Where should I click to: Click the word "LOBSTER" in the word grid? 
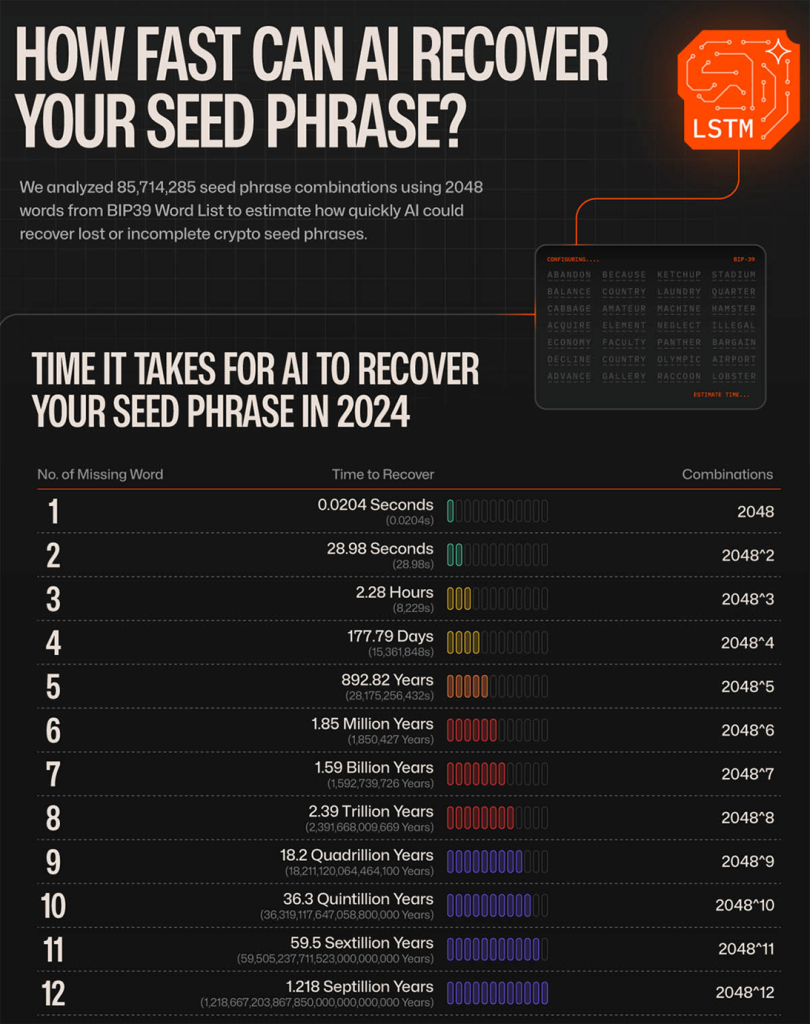[733, 377]
